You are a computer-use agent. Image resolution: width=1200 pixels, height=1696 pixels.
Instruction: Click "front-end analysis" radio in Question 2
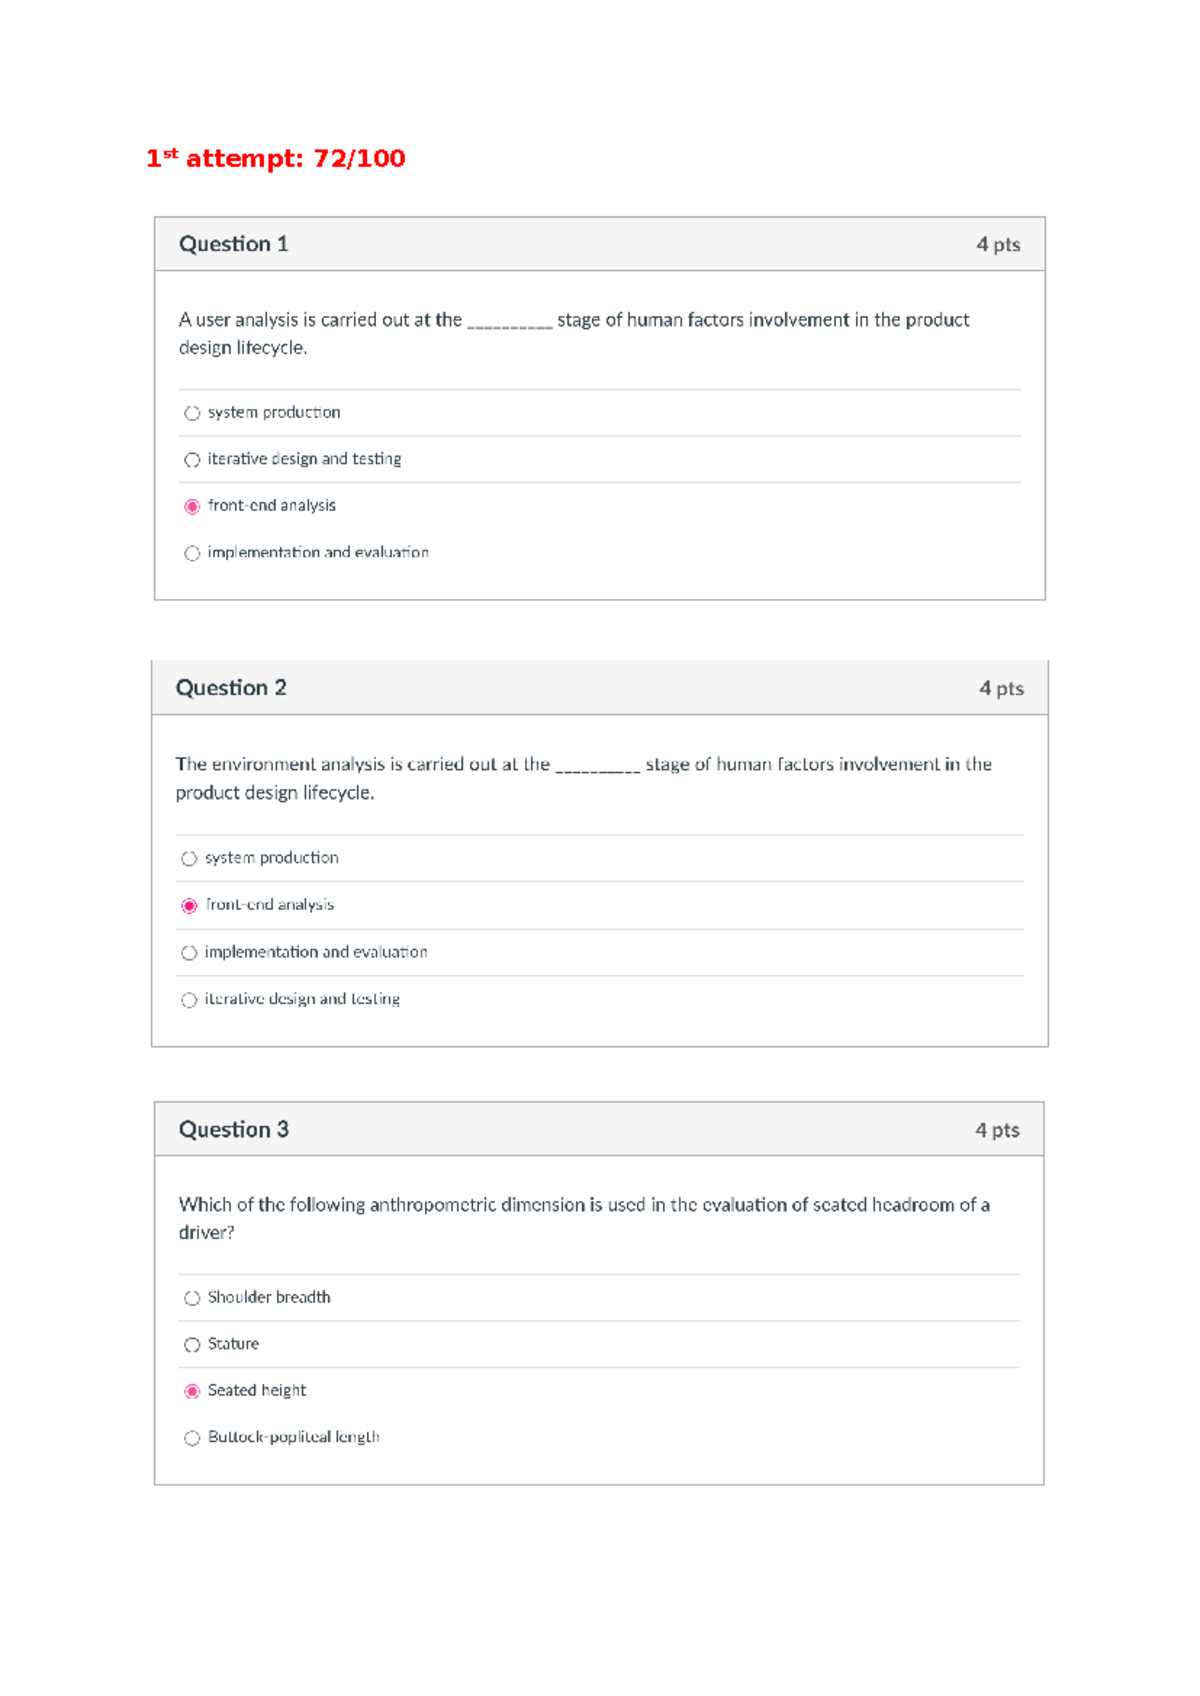pos(189,906)
